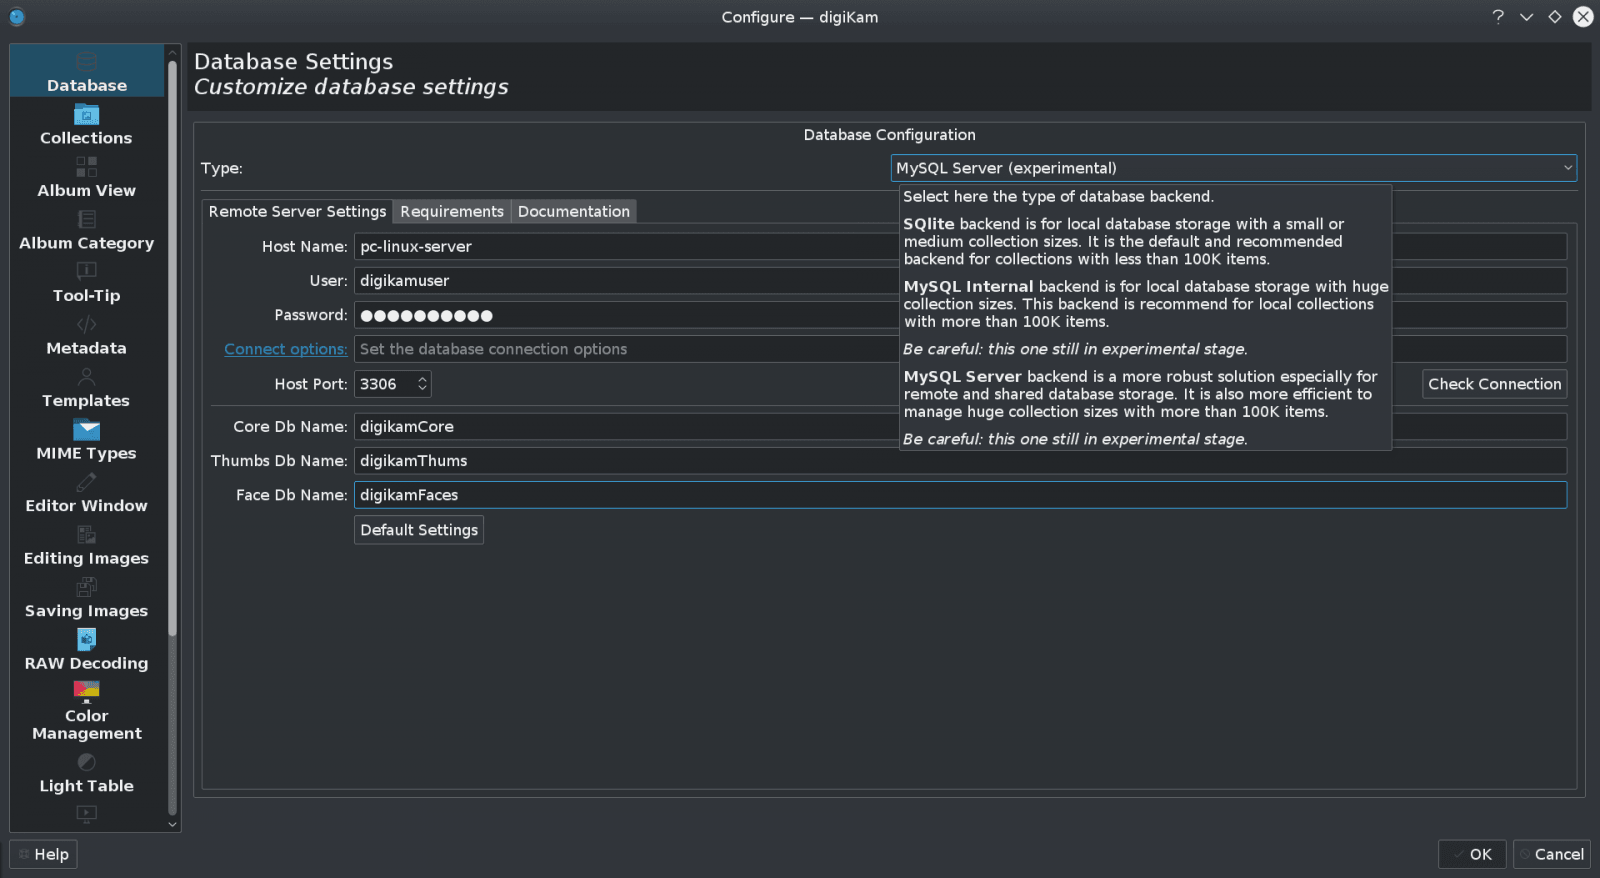Open the Light Table settings icon
This screenshot has height=878, width=1600.
tap(87, 762)
